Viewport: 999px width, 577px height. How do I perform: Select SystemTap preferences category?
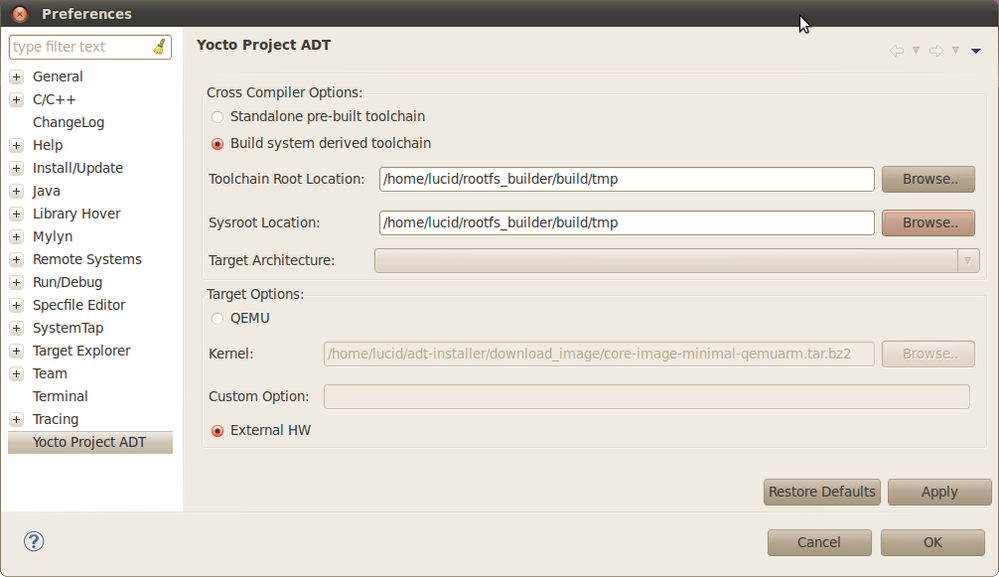click(x=68, y=328)
